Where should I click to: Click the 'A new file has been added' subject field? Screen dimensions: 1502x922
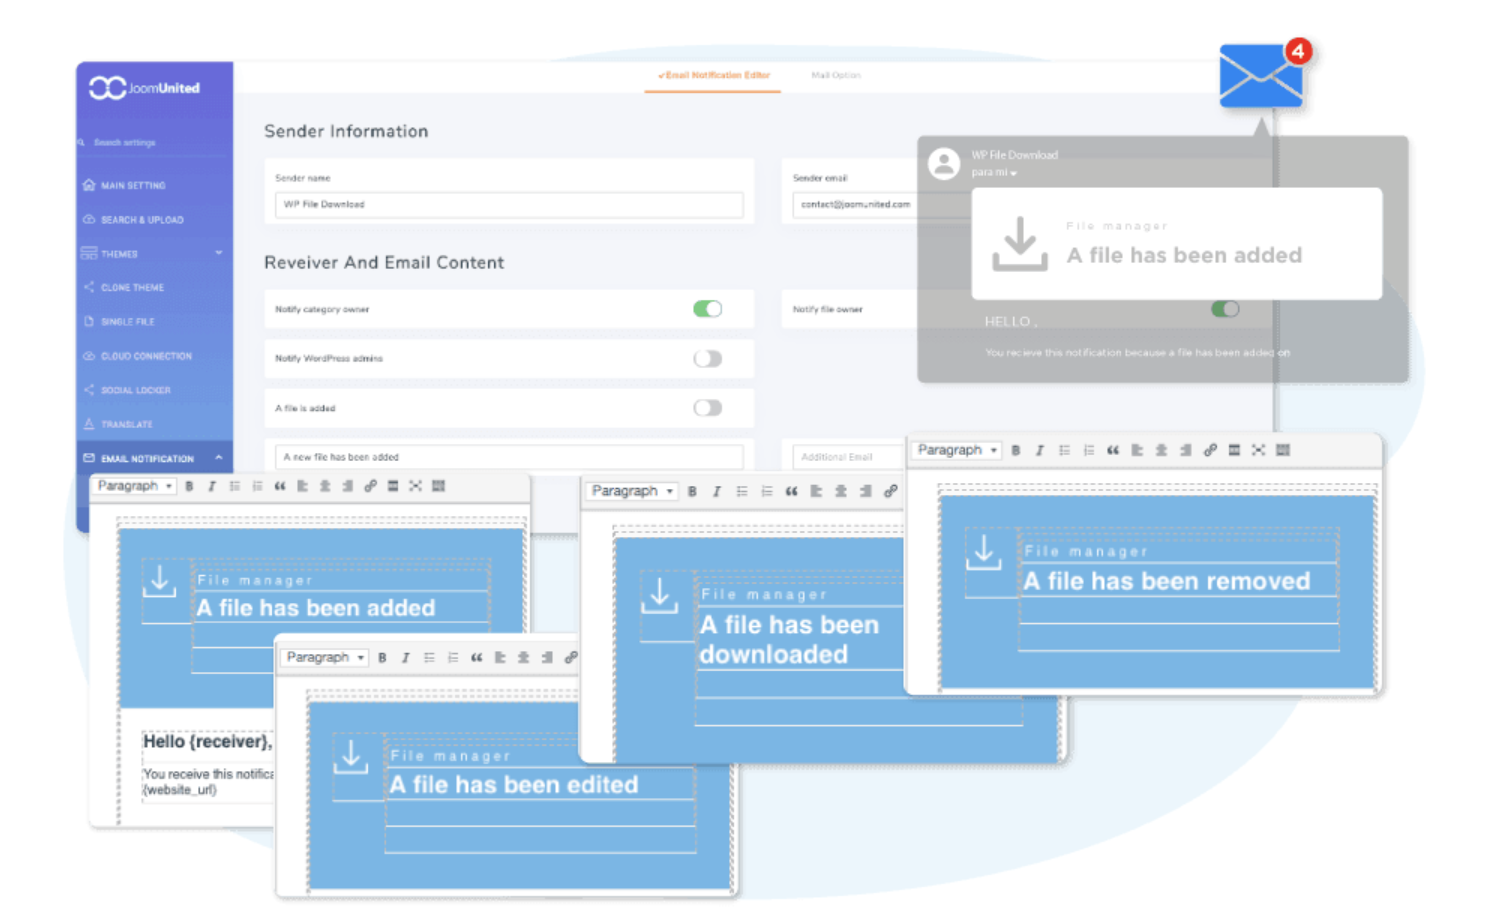coord(509,457)
